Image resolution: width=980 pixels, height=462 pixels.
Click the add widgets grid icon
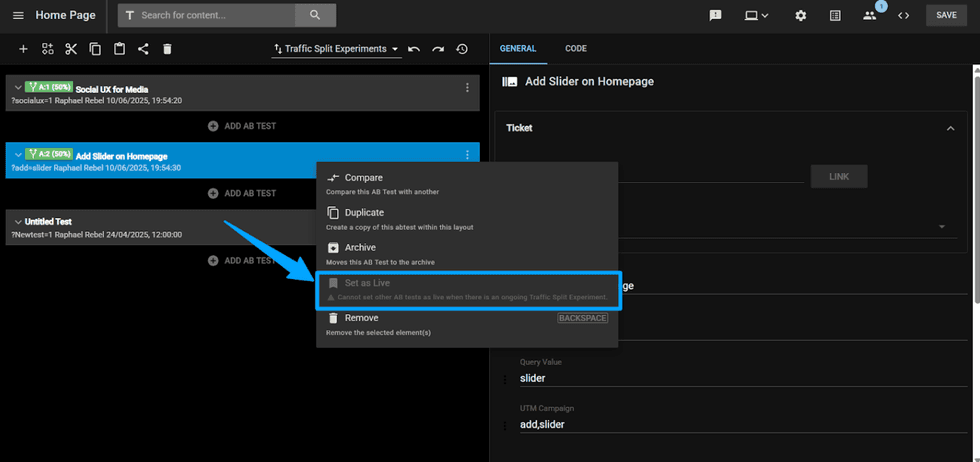(x=48, y=49)
